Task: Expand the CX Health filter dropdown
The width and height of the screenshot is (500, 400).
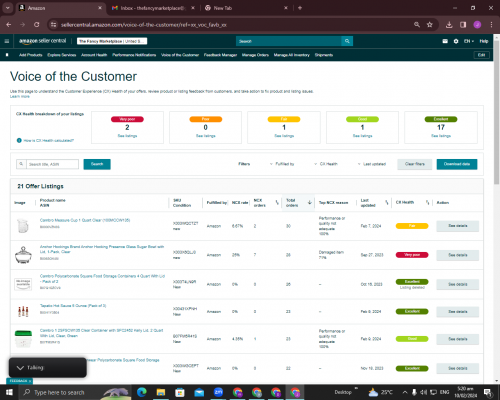Action: coord(326,164)
